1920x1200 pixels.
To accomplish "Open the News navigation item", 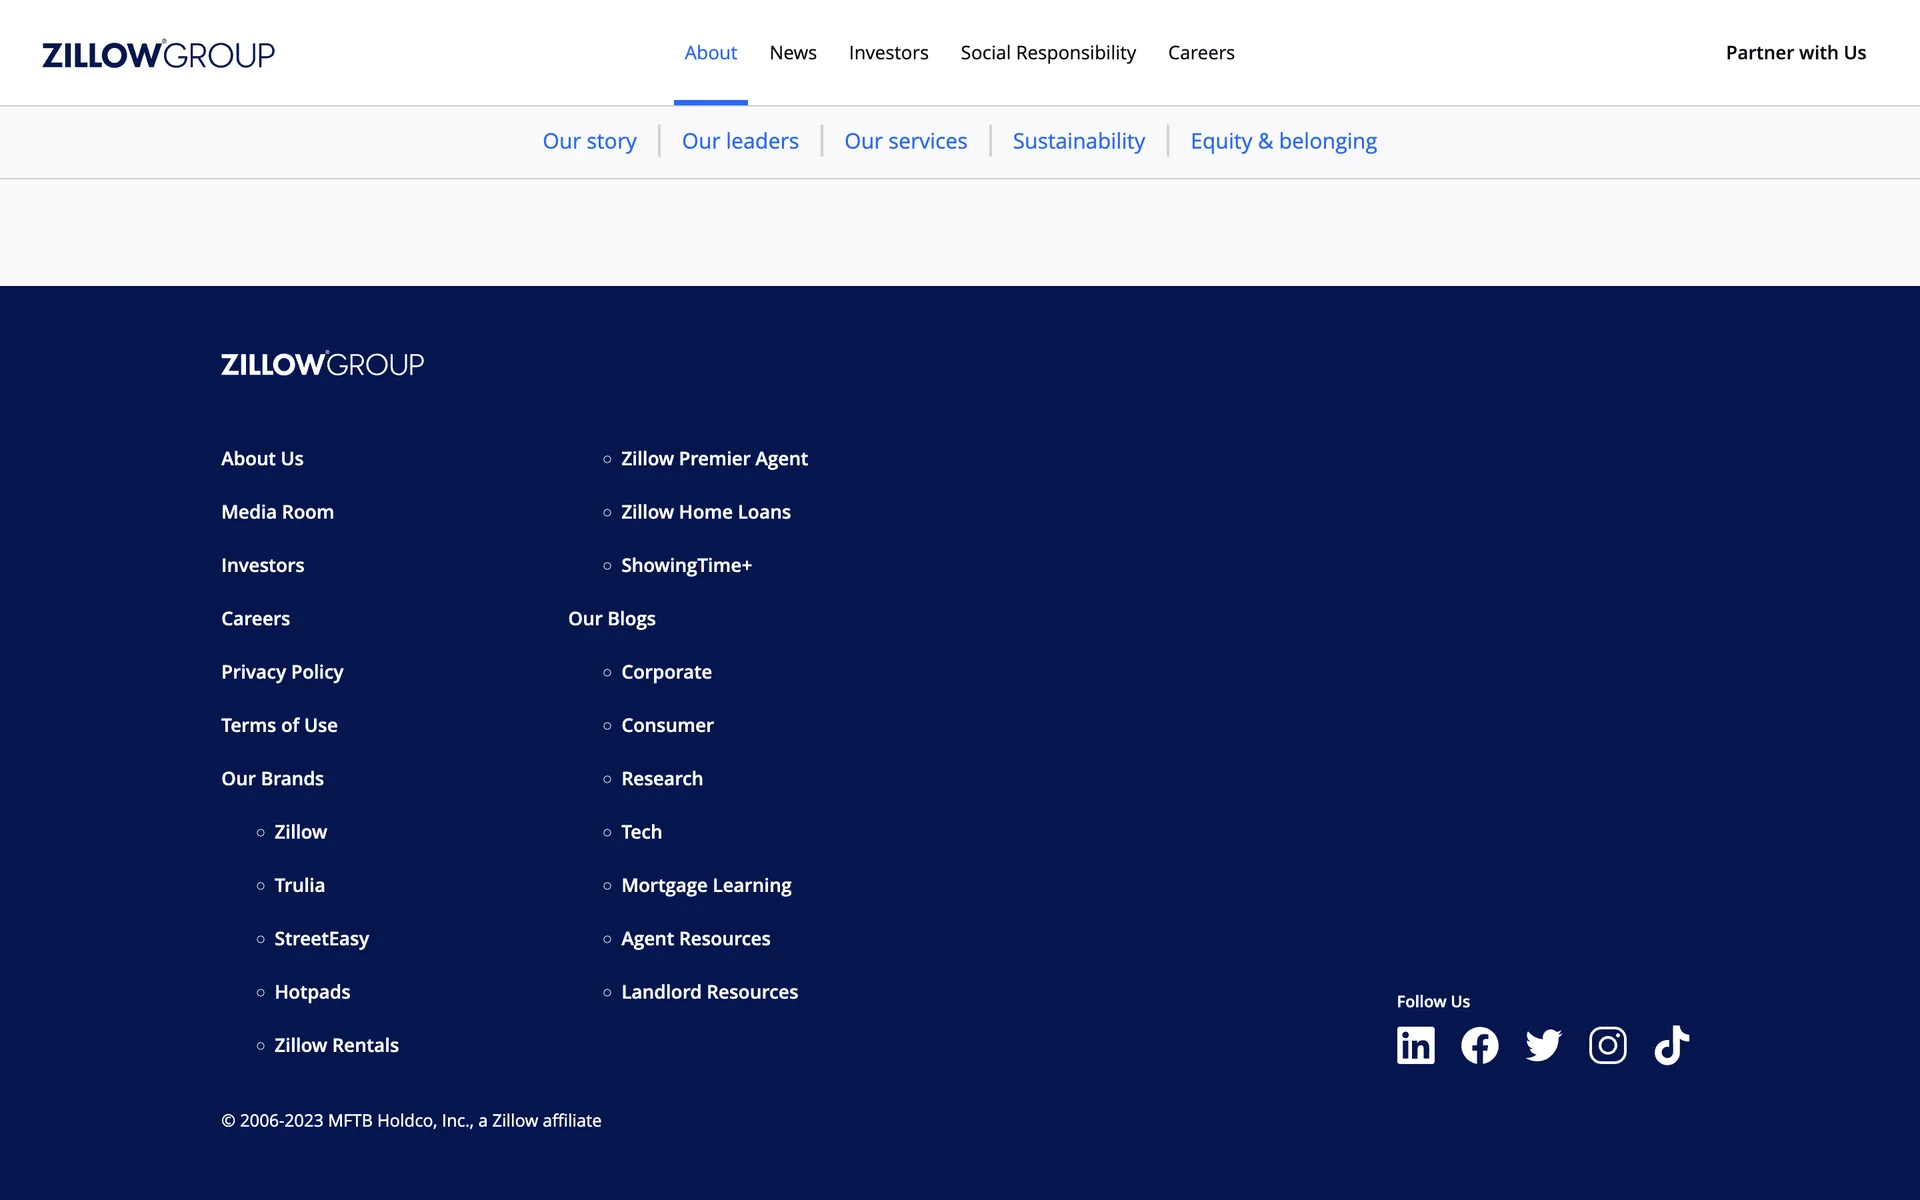I will tap(792, 53).
